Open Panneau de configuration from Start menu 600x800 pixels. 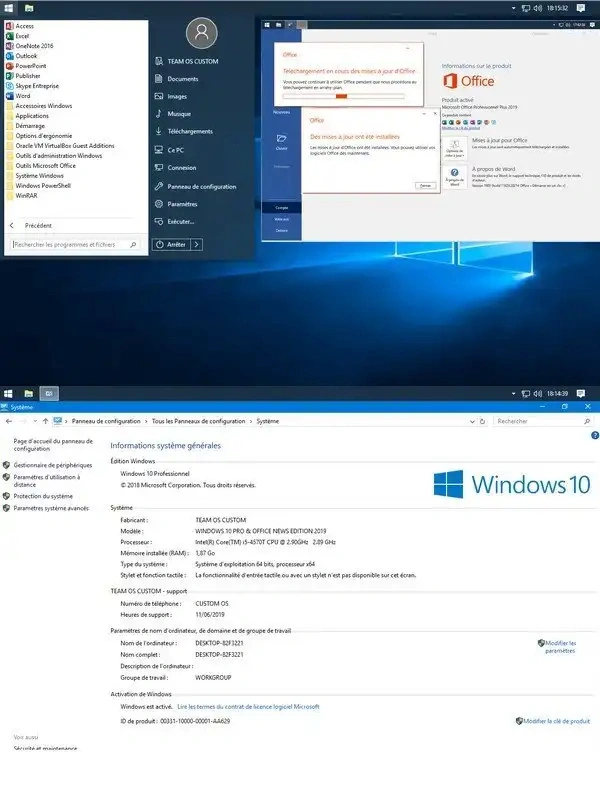[202, 187]
